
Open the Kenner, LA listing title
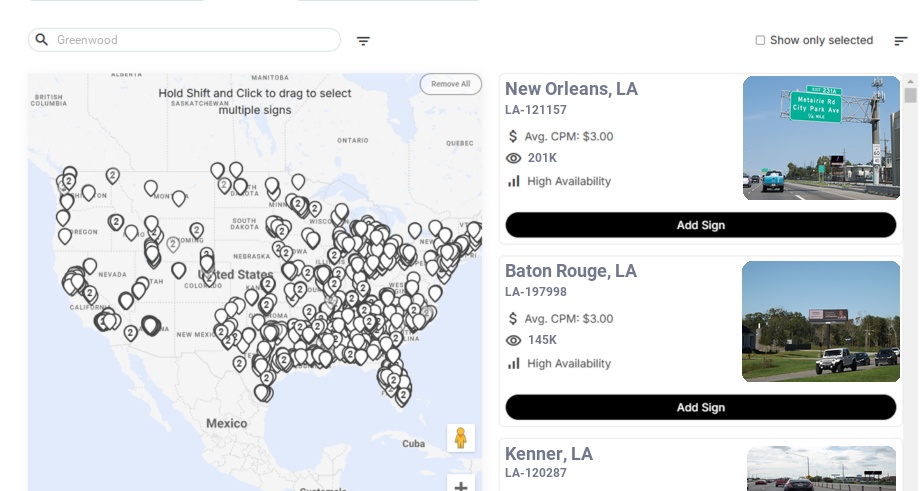pos(549,454)
